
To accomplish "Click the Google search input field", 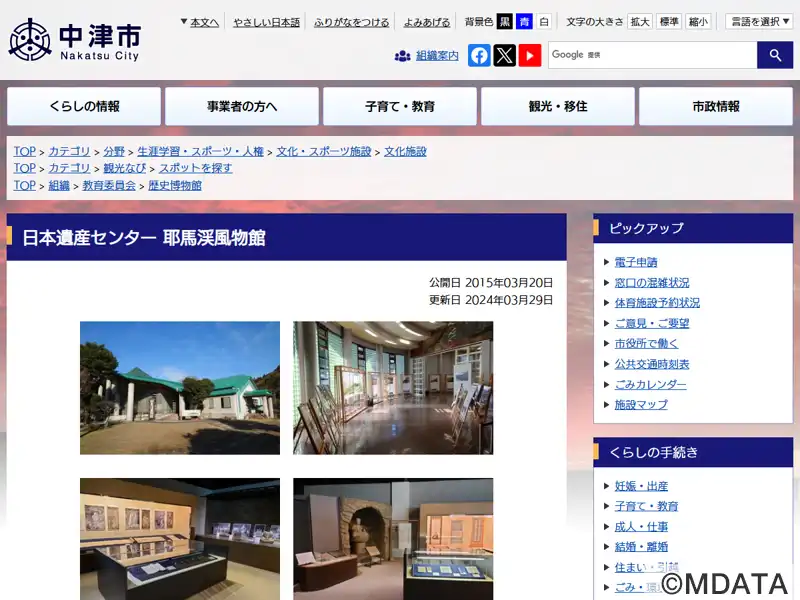I will point(653,55).
